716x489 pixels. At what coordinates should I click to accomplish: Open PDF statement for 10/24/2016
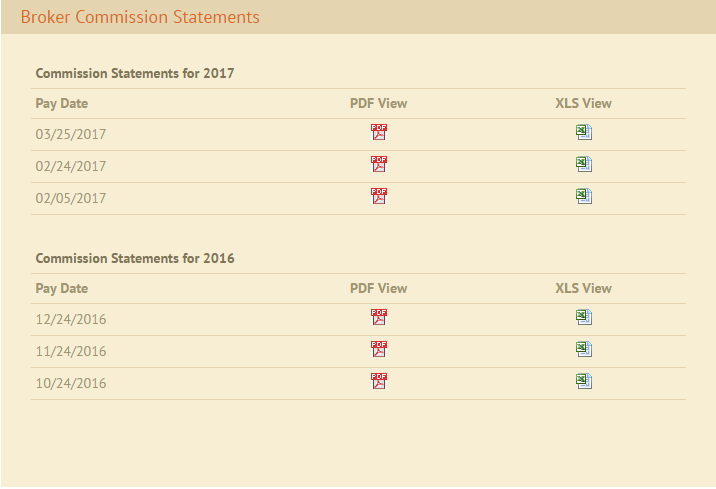(379, 381)
